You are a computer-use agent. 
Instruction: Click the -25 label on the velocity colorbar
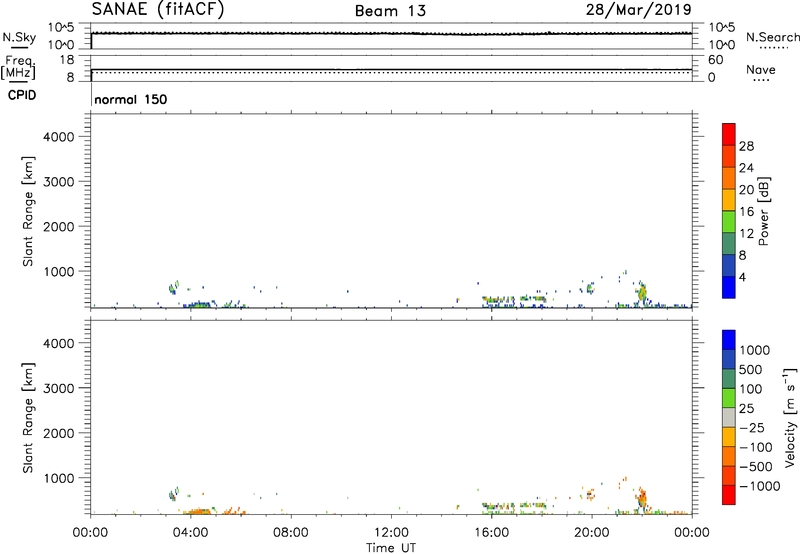(x=751, y=427)
